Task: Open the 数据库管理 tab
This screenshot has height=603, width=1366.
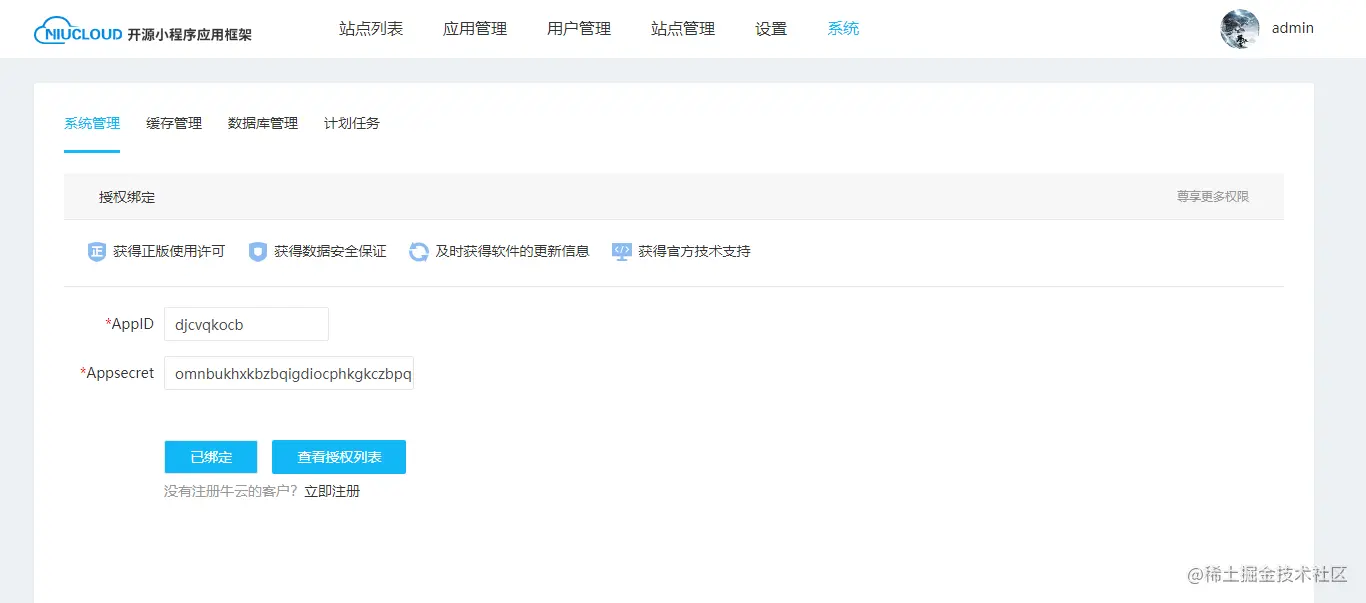Action: coord(262,123)
